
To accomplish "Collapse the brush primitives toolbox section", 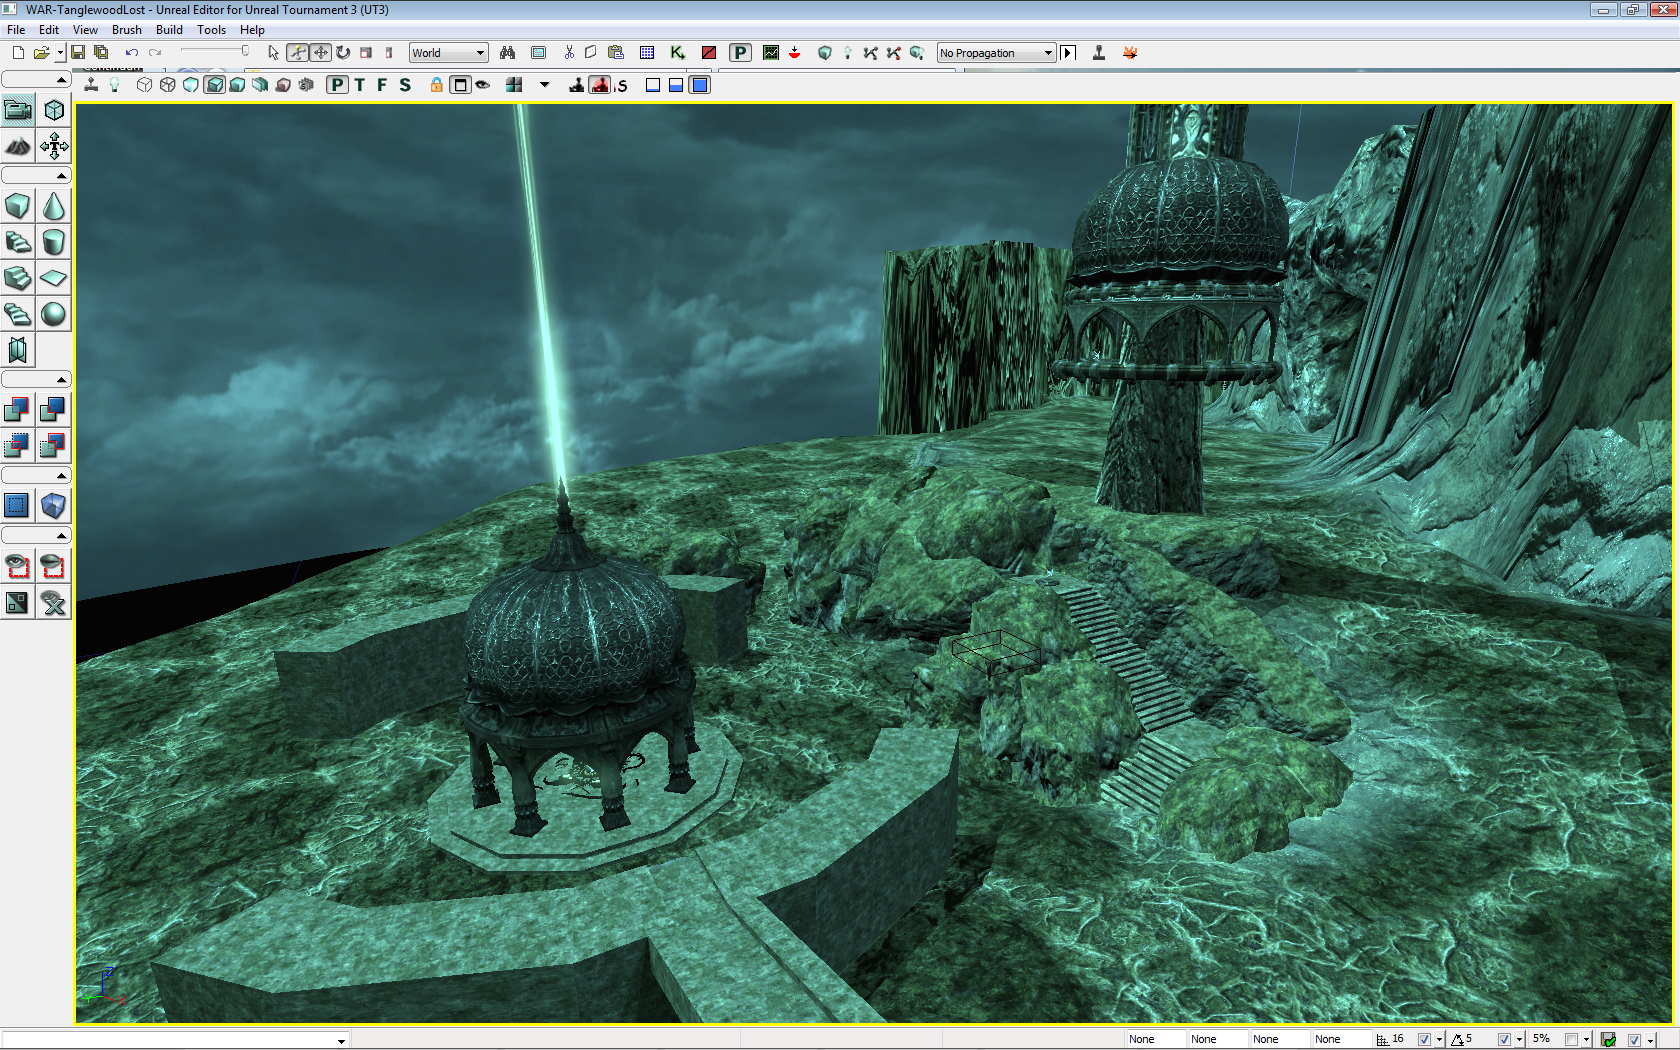I will click(36, 176).
